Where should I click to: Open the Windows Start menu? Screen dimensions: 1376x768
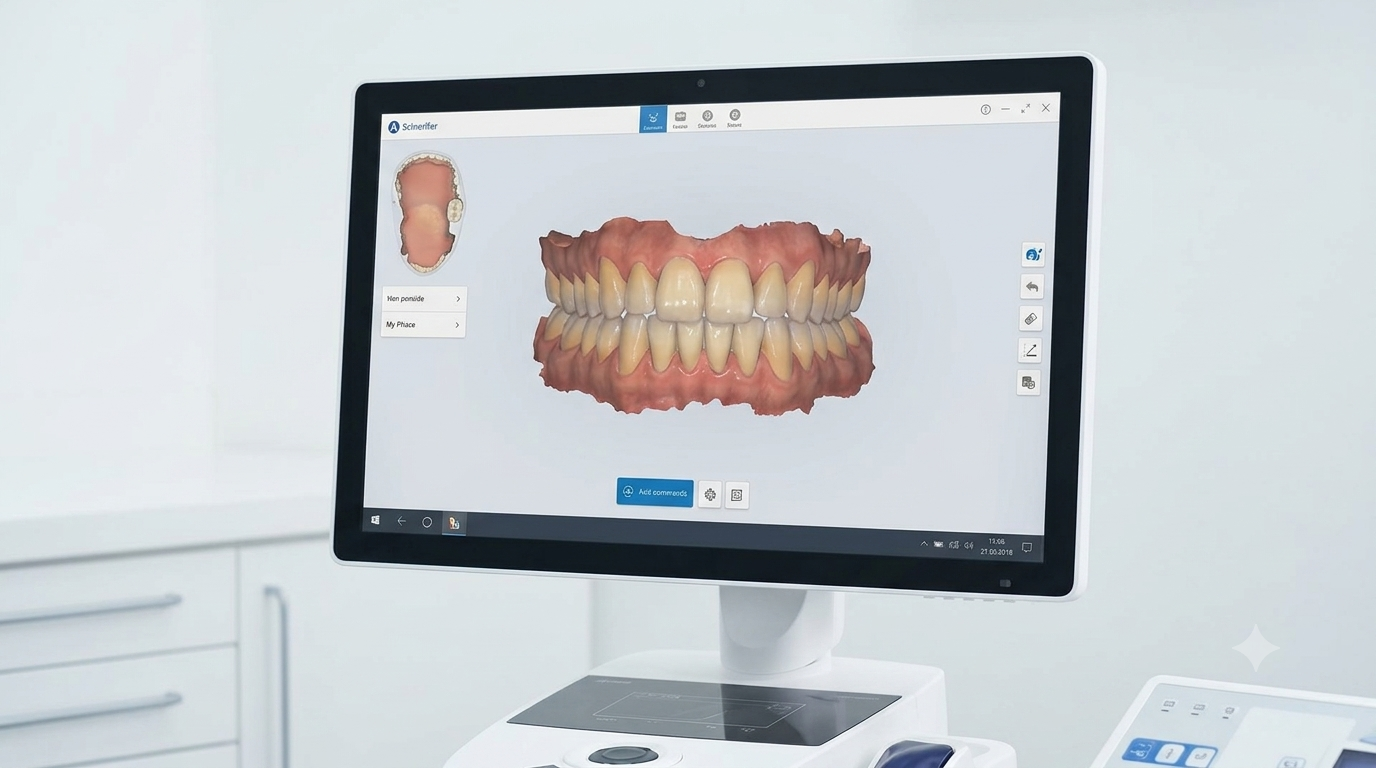pyautogui.click(x=376, y=520)
